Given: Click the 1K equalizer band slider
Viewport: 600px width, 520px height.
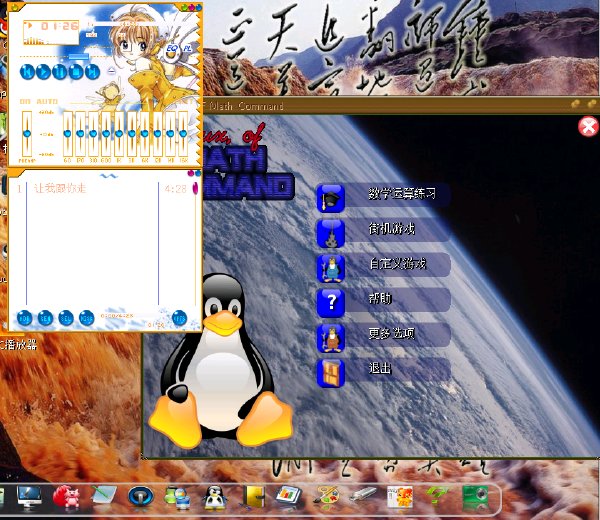Looking at the screenshot, I should (x=119, y=133).
